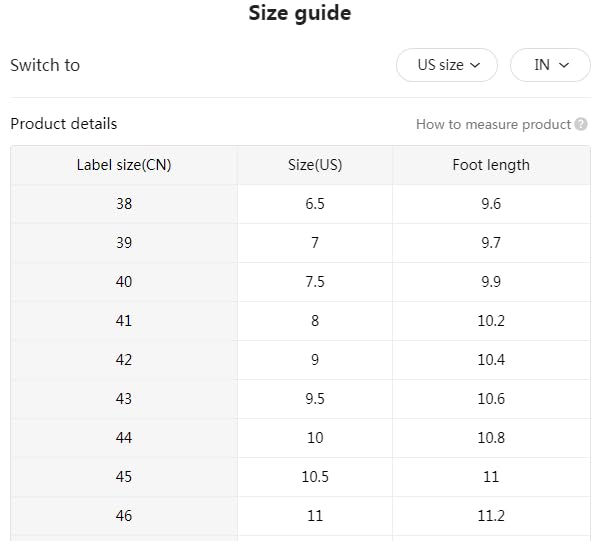Click the How to measure product link
This screenshot has width=603, height=541.
pos(493,125)
